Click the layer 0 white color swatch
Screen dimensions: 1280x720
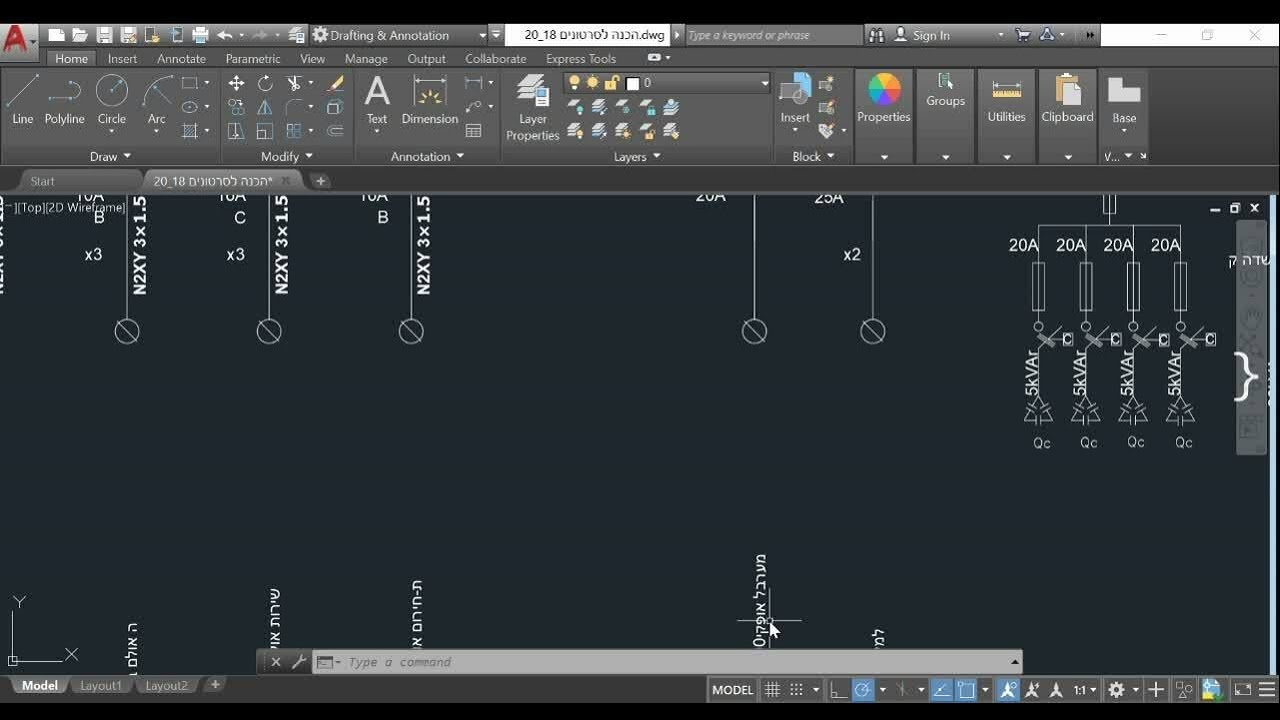click(x=632, y=83)
